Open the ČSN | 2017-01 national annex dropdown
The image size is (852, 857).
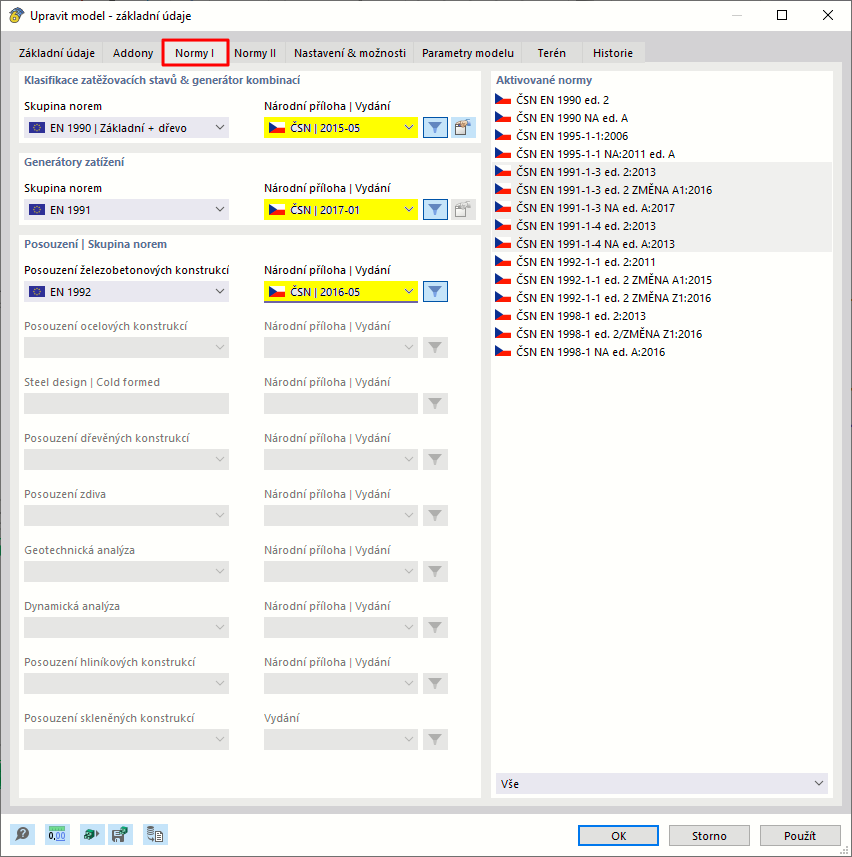coord(341,210)
